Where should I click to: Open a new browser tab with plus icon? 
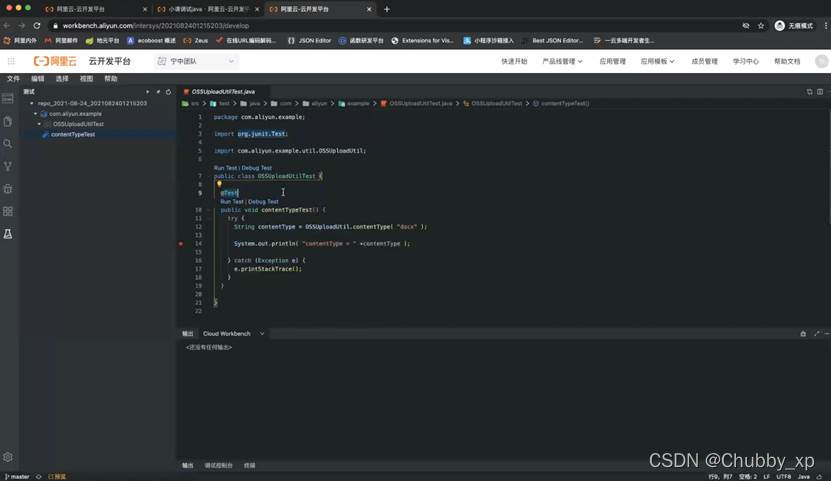[x=387, y=9]
